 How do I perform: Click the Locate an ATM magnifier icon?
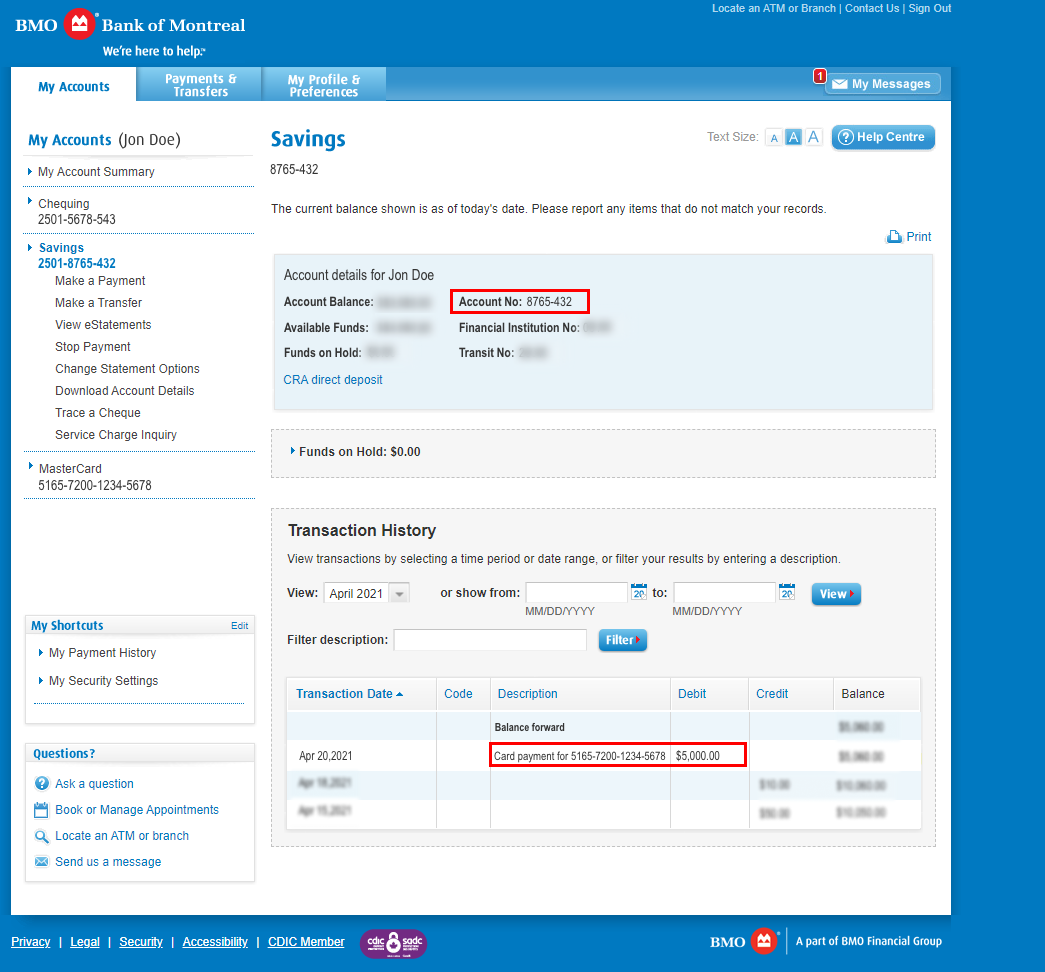[x=41, y=836]
